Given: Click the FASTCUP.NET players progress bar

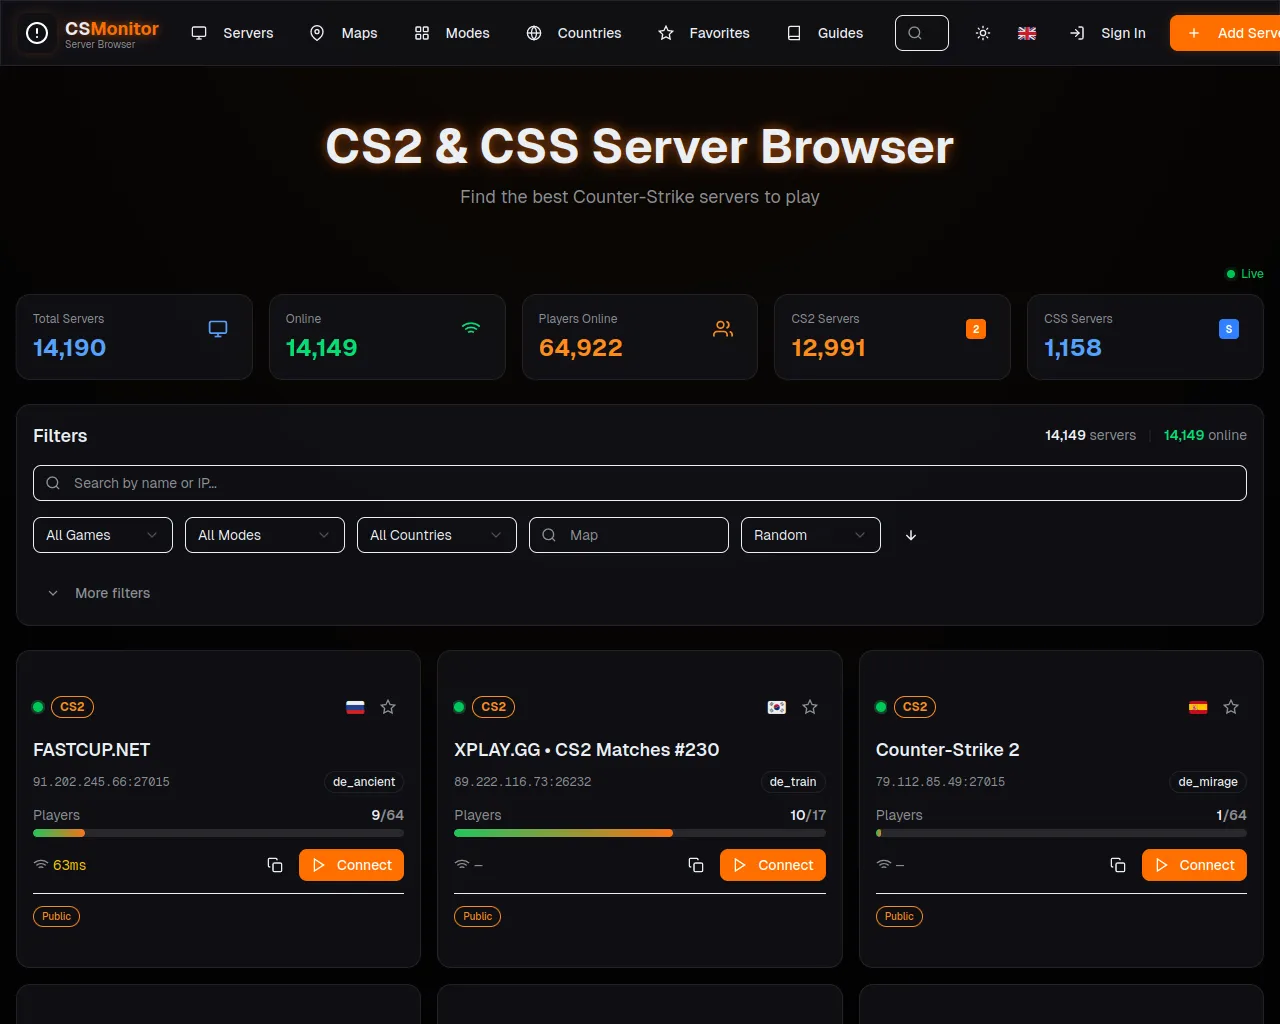Looking at the screenshot, I should click(218, 833).
